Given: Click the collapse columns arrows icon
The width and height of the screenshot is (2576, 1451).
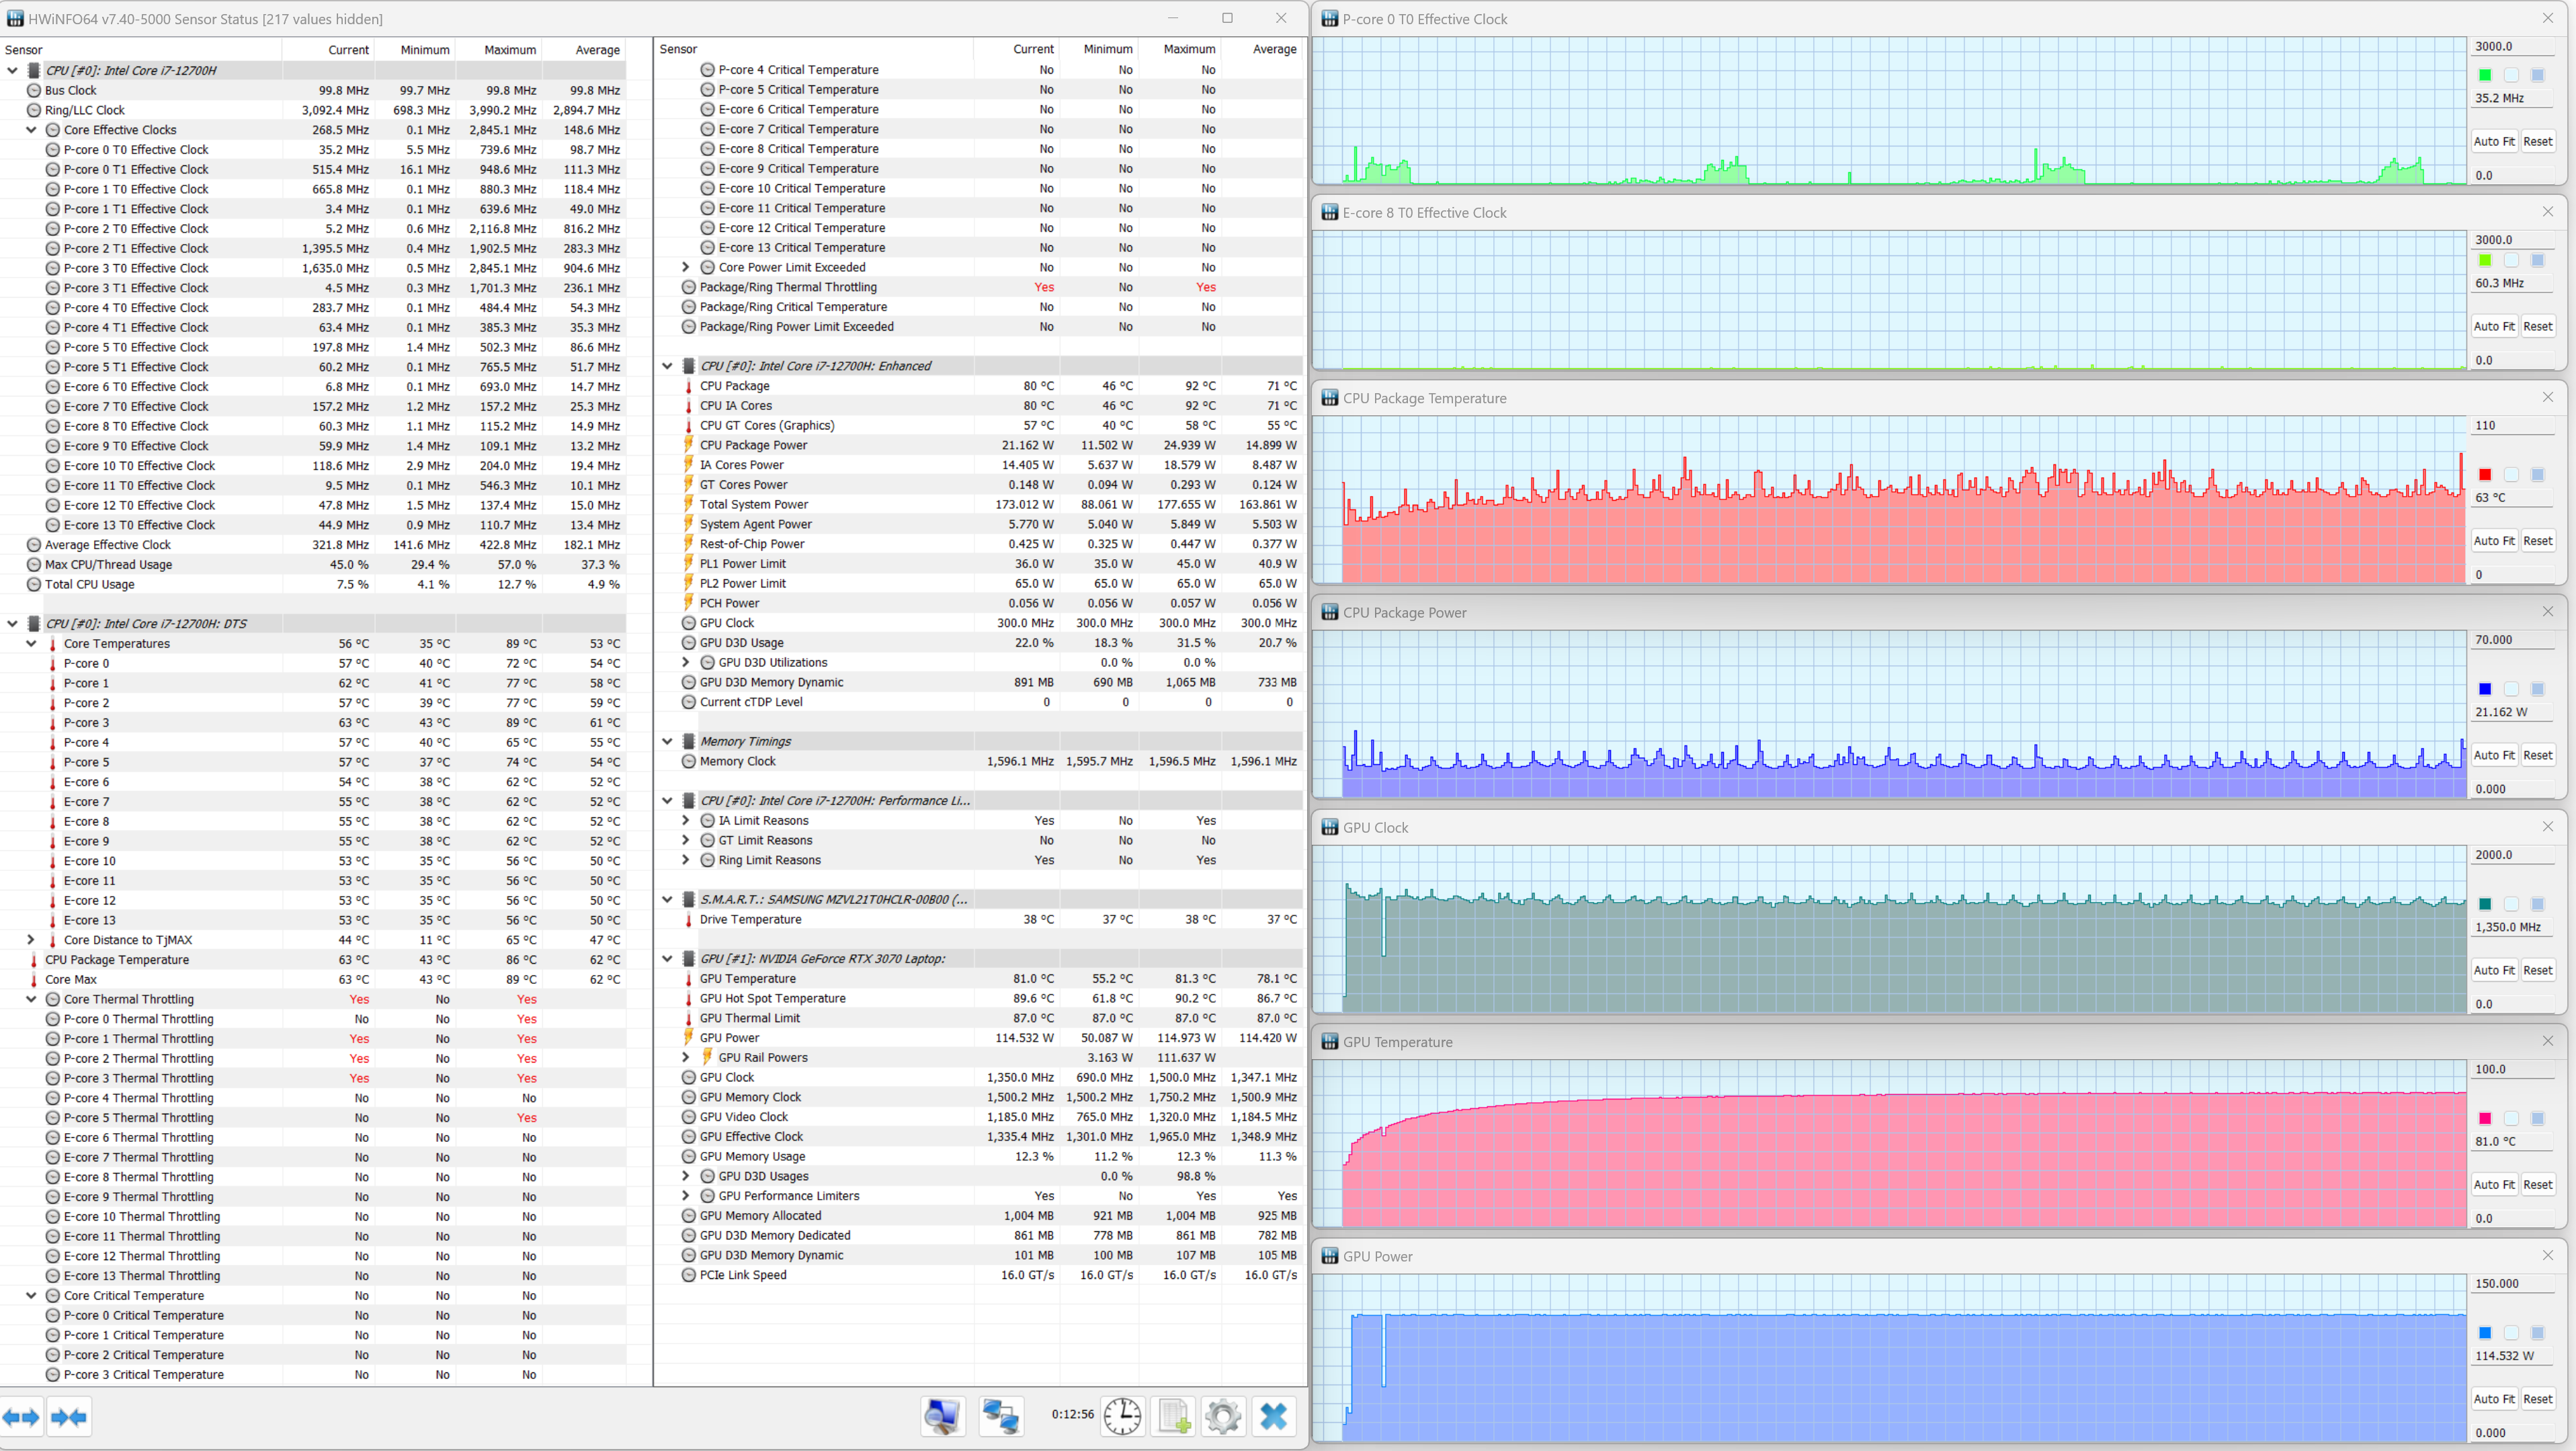Looking at the screenshot, I should click(68, 1416).
